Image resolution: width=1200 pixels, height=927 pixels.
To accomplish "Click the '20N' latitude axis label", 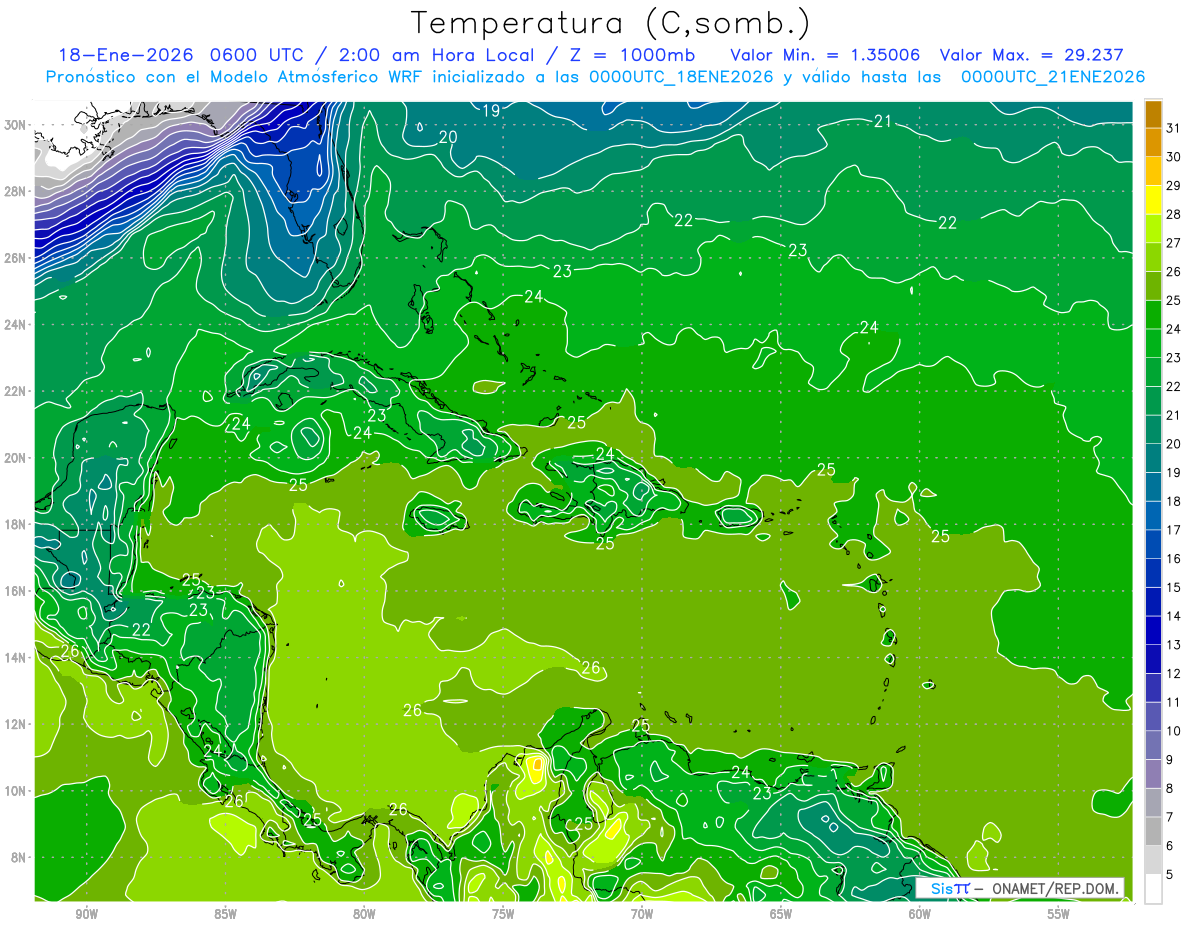I will point(16,458).
